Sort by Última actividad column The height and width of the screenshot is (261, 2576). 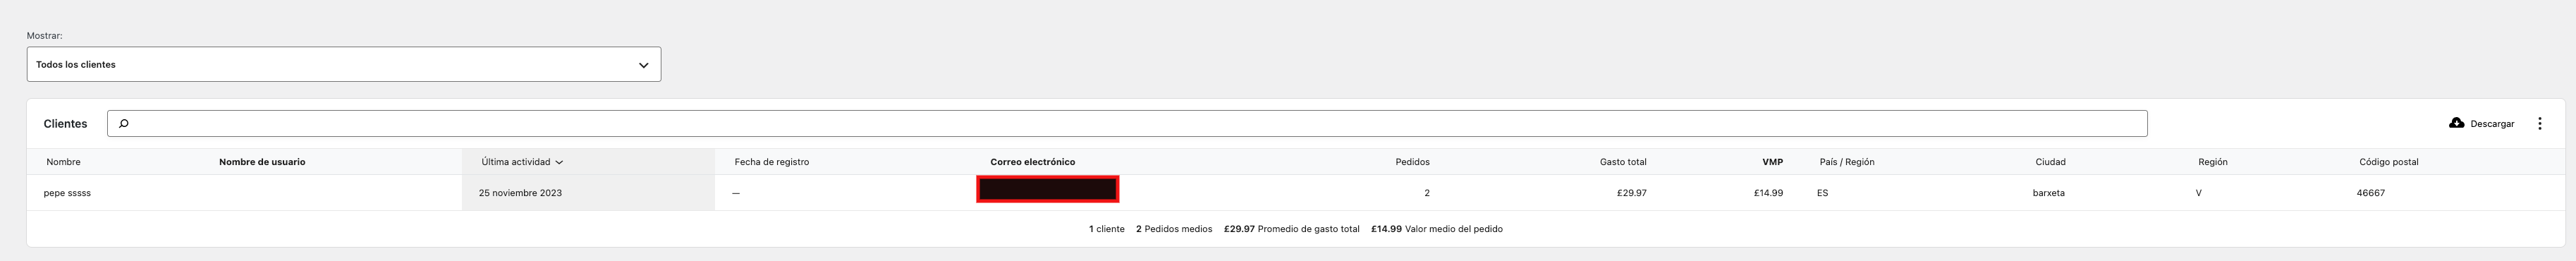click(516, 162)
